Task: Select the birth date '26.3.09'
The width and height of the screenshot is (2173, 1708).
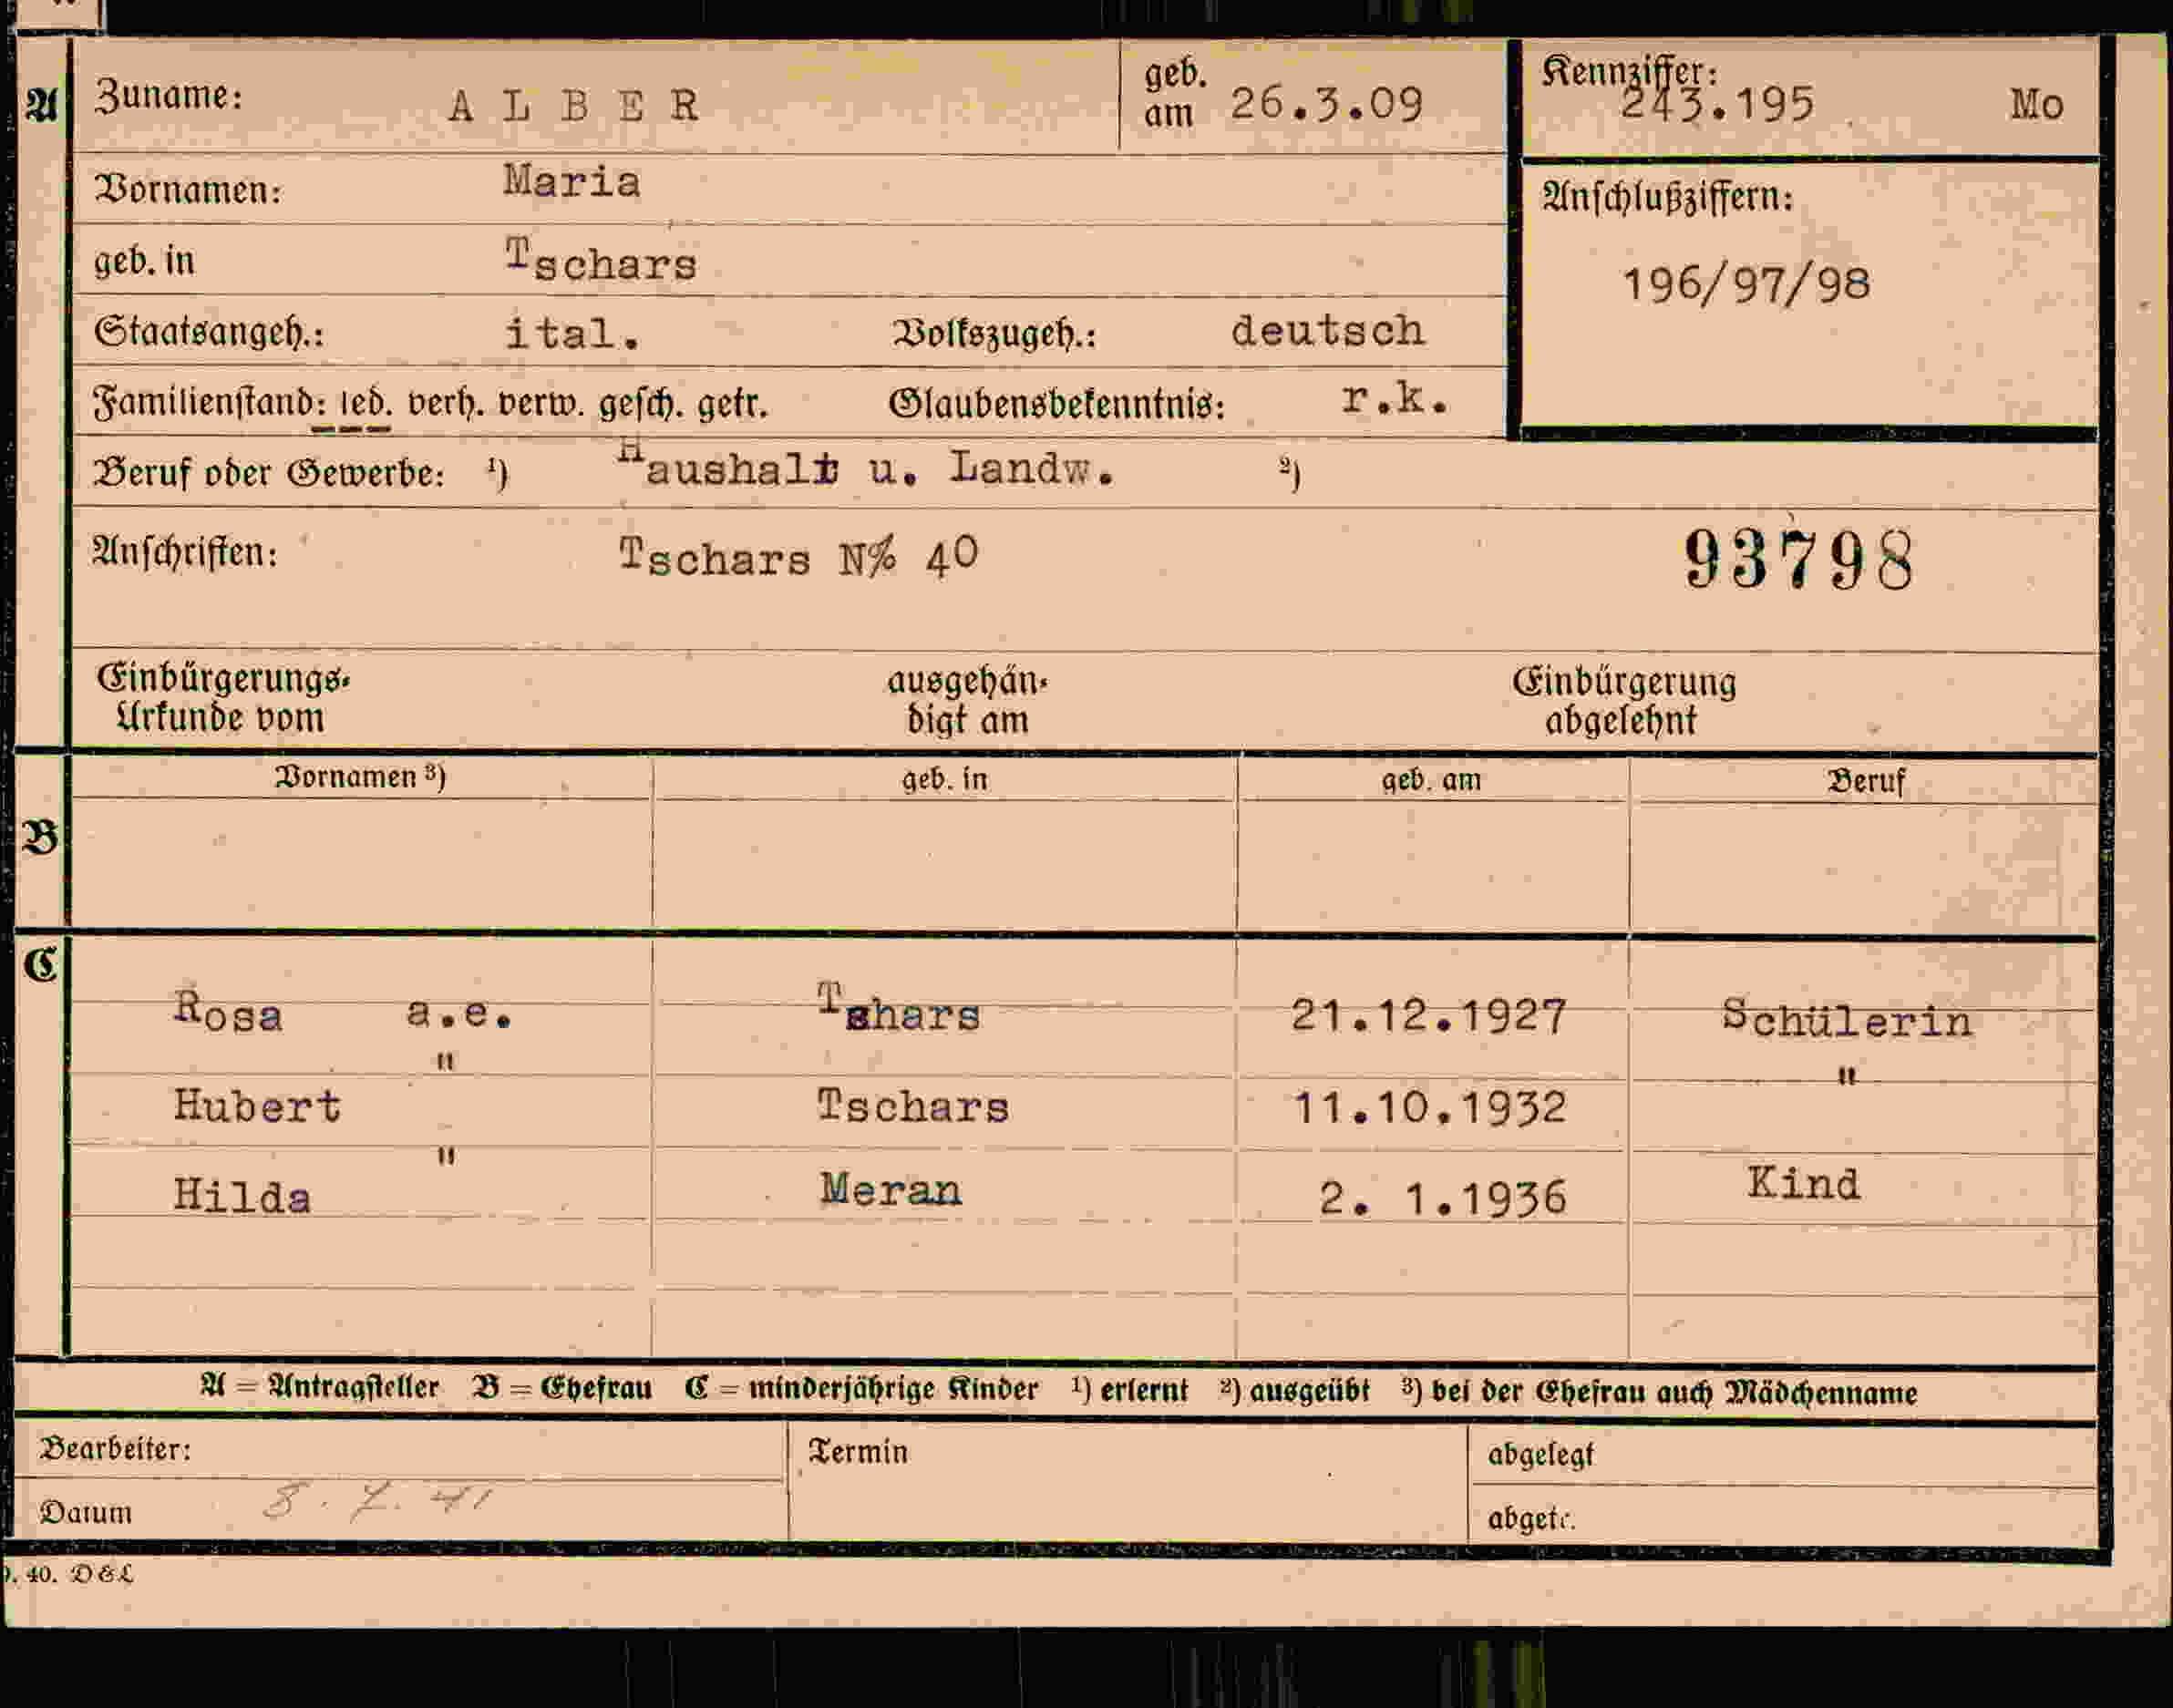Action: click(1326, 105)
